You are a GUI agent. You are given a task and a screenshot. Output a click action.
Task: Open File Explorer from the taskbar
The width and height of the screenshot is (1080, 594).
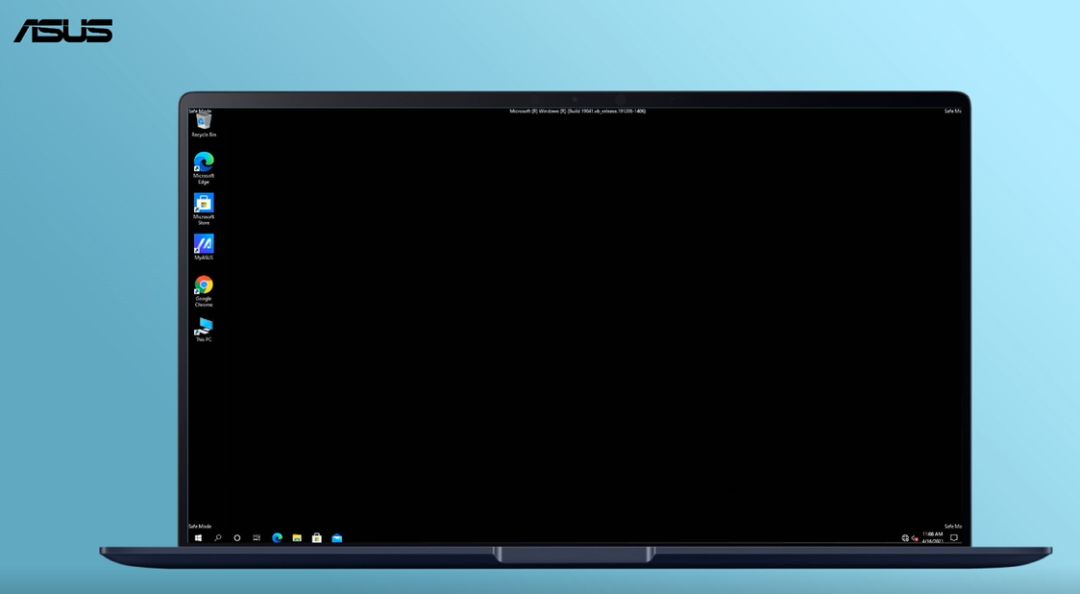coord(297,537)
